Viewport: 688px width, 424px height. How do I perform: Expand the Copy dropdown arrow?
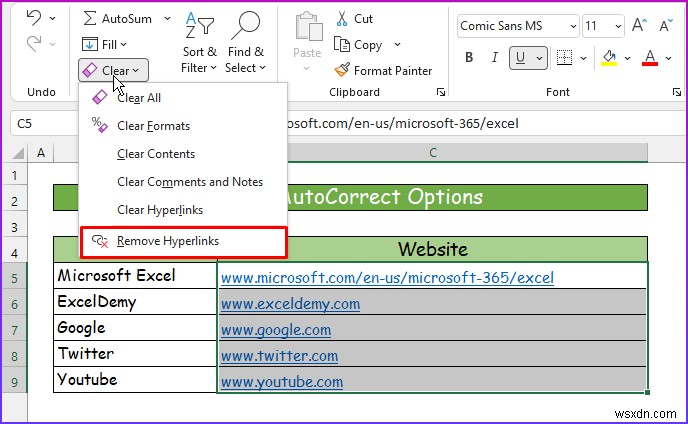tap(397, 44)
